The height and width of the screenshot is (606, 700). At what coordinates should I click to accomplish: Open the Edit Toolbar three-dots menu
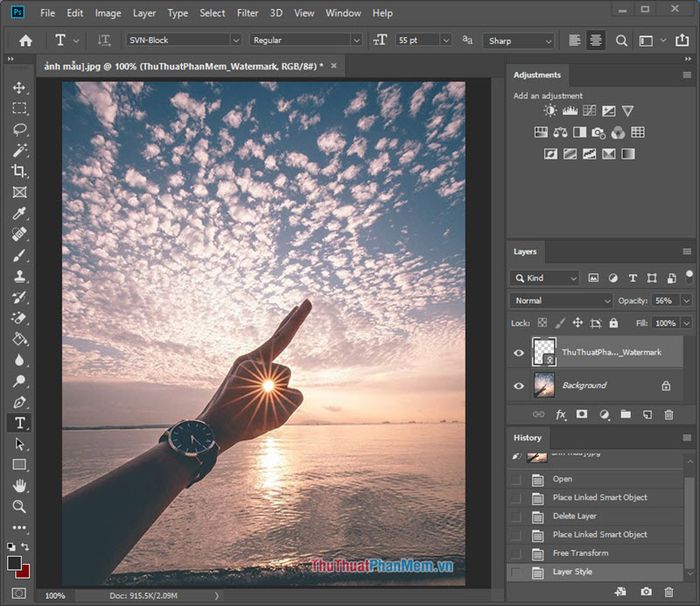tap(19, 527)
